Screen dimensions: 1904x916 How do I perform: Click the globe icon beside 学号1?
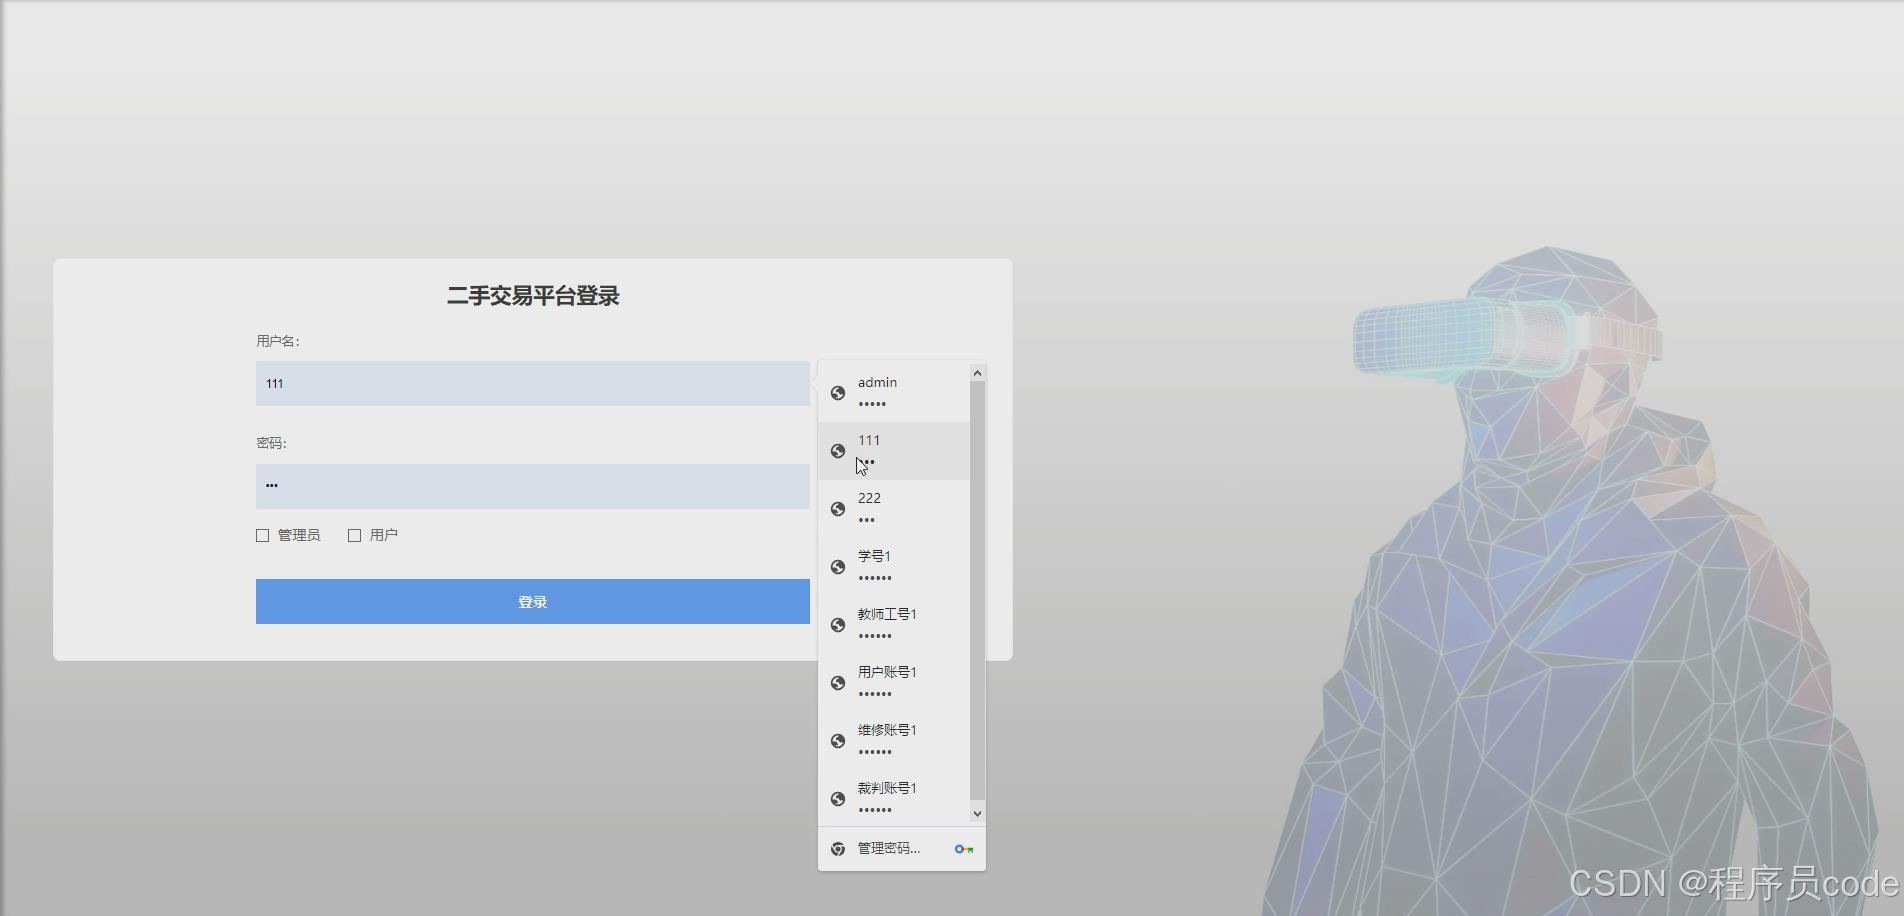pyautogui.click(x=838, y=567)
